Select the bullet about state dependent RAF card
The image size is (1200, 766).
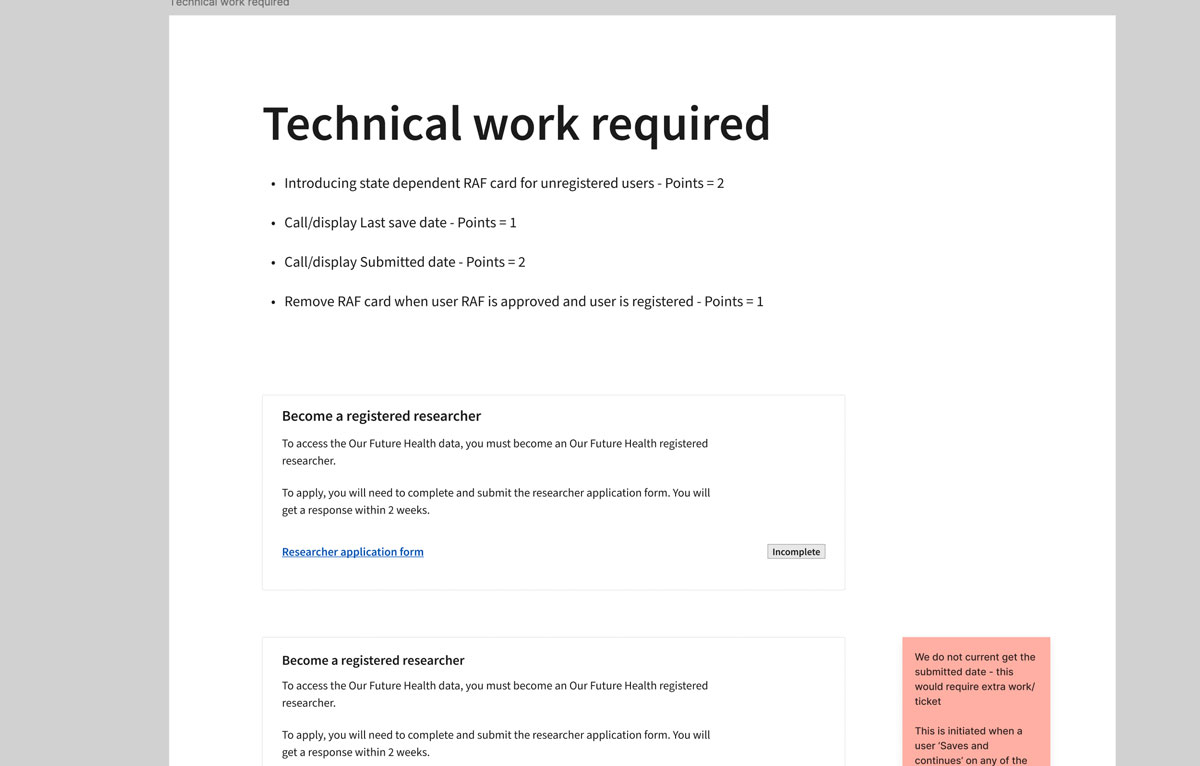click(x=504, y=183)
